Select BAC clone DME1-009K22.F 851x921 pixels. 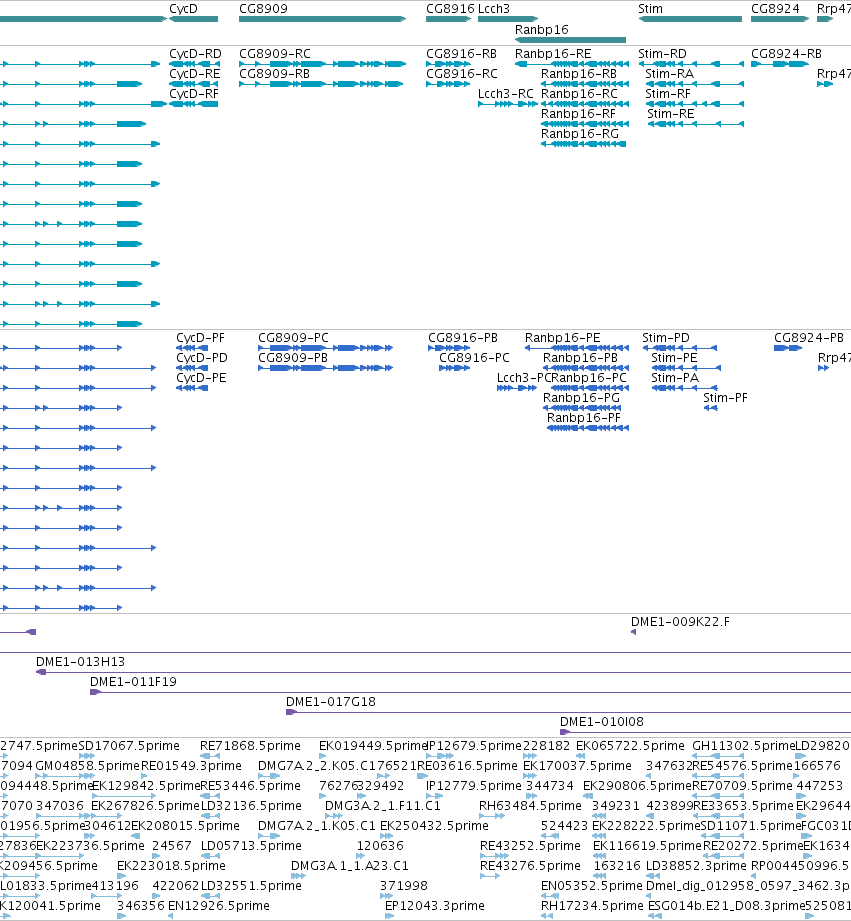point(680,621)
